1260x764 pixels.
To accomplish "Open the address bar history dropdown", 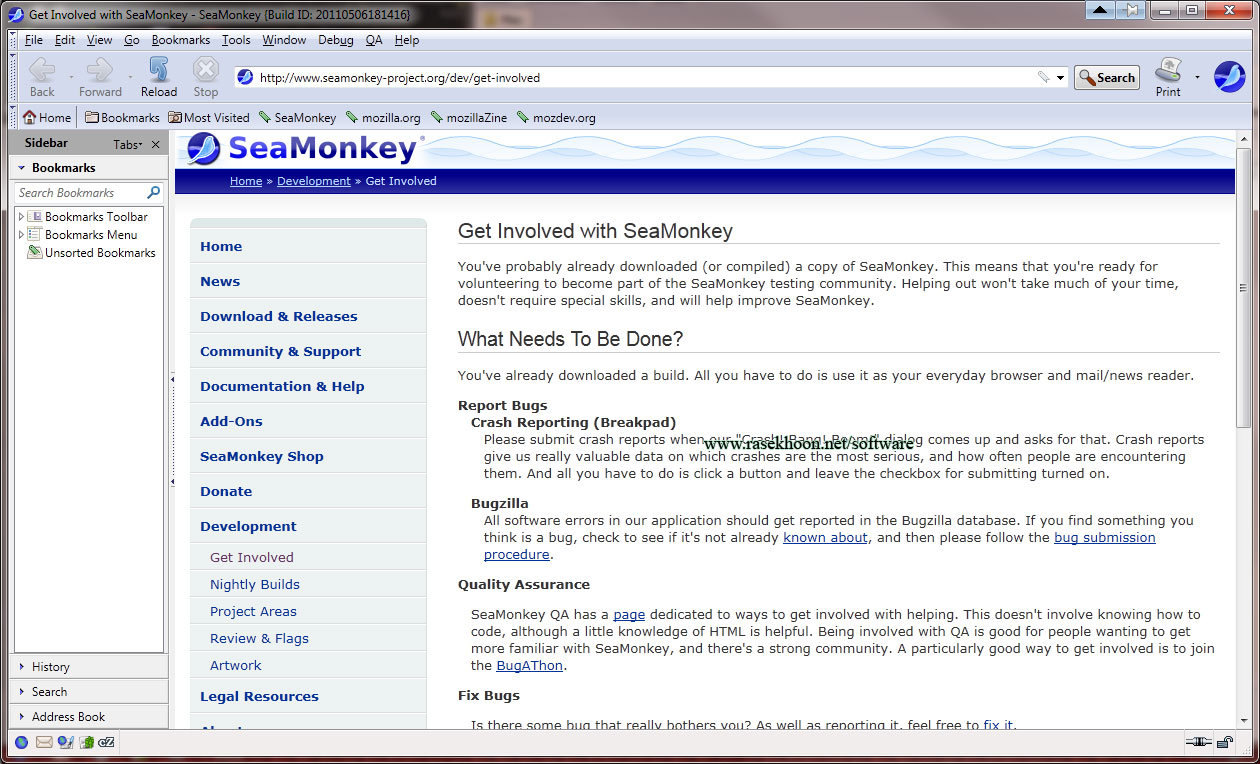I will [x=1058, y=76].
